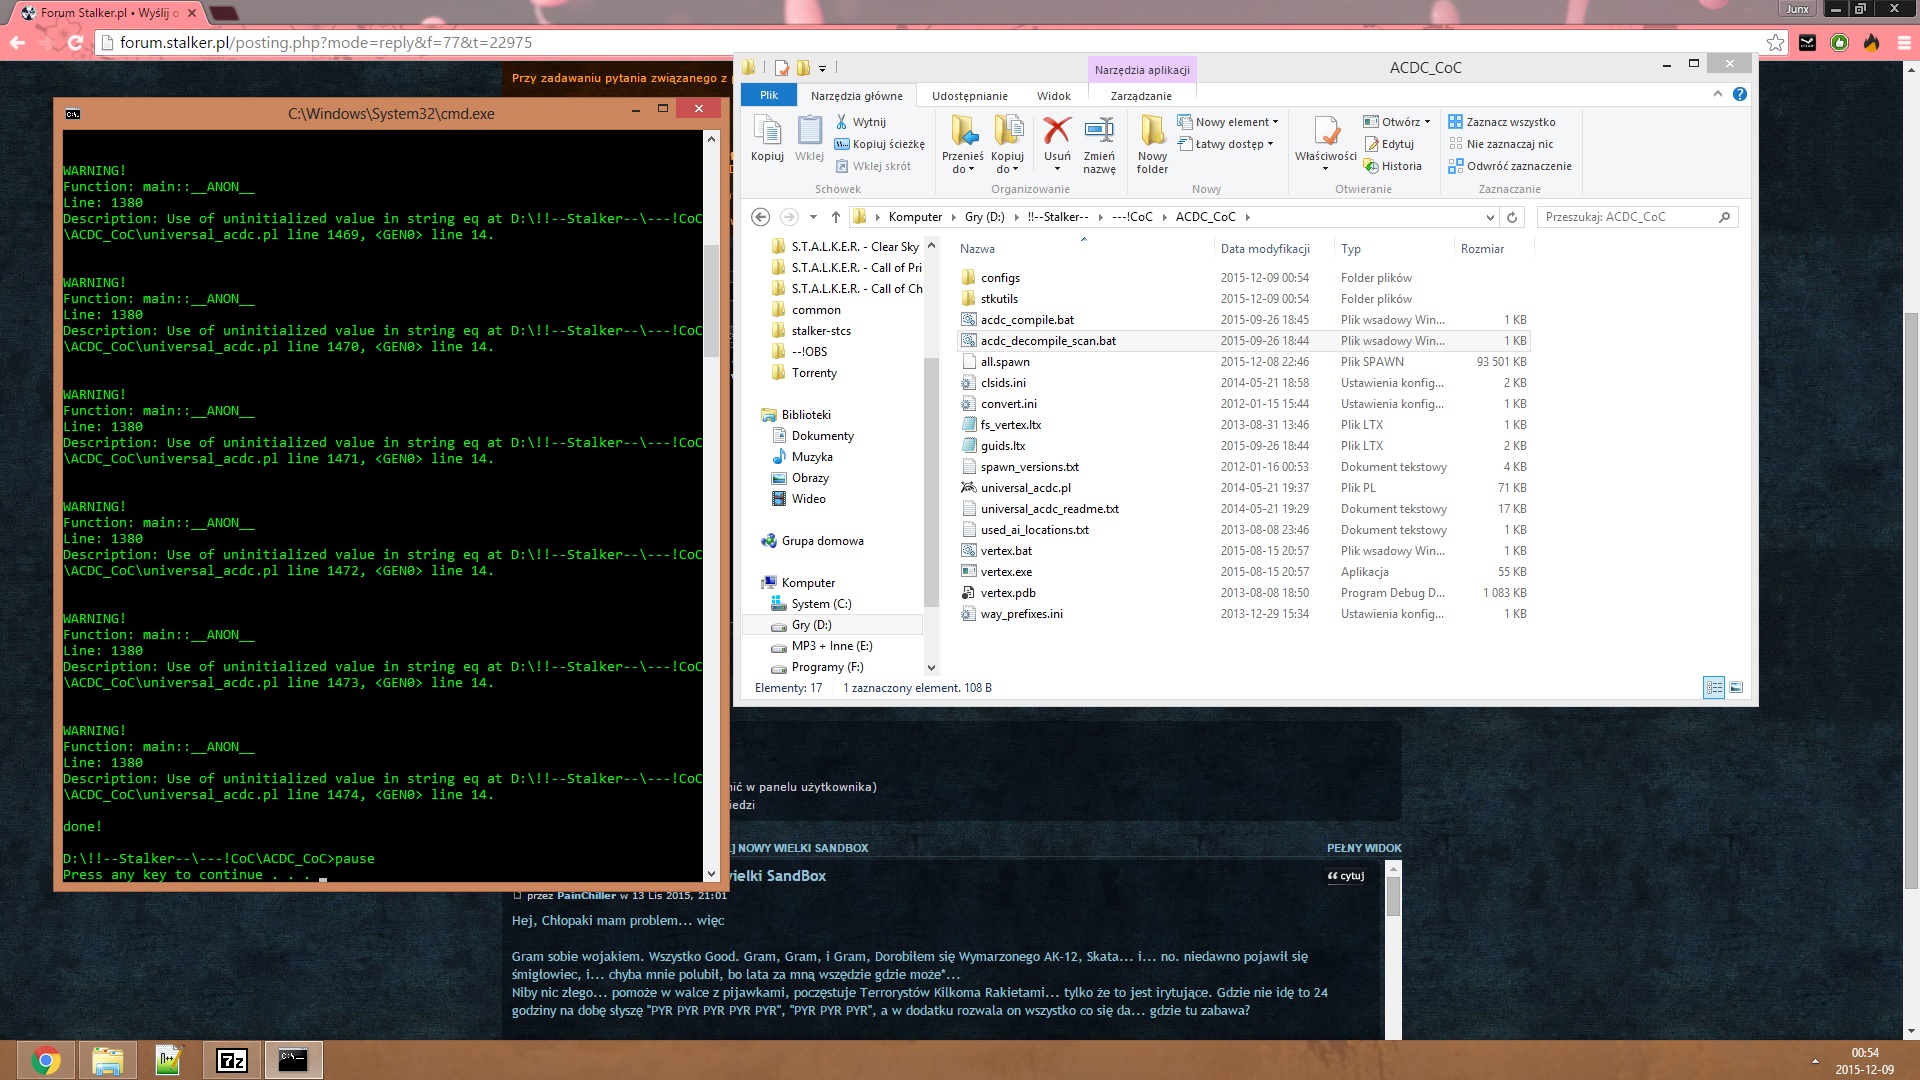Image resolution: width=1920 pixels, height=1080 pixels.
Task: Create Nowy folder from ribbon
Action: 1152,144
